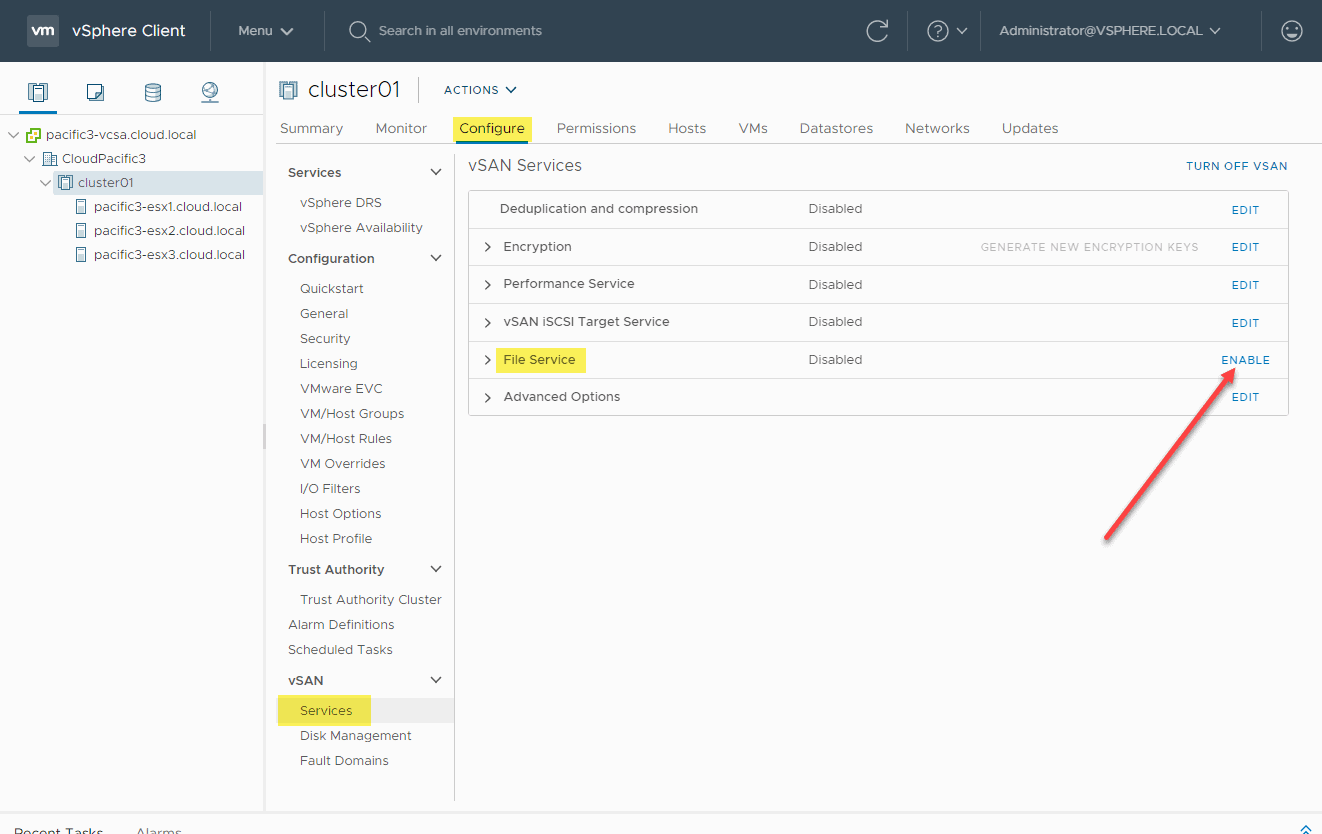1322x834 pixels.
Task: Open vSphere Availability settings
Action: tap(361, 227)
